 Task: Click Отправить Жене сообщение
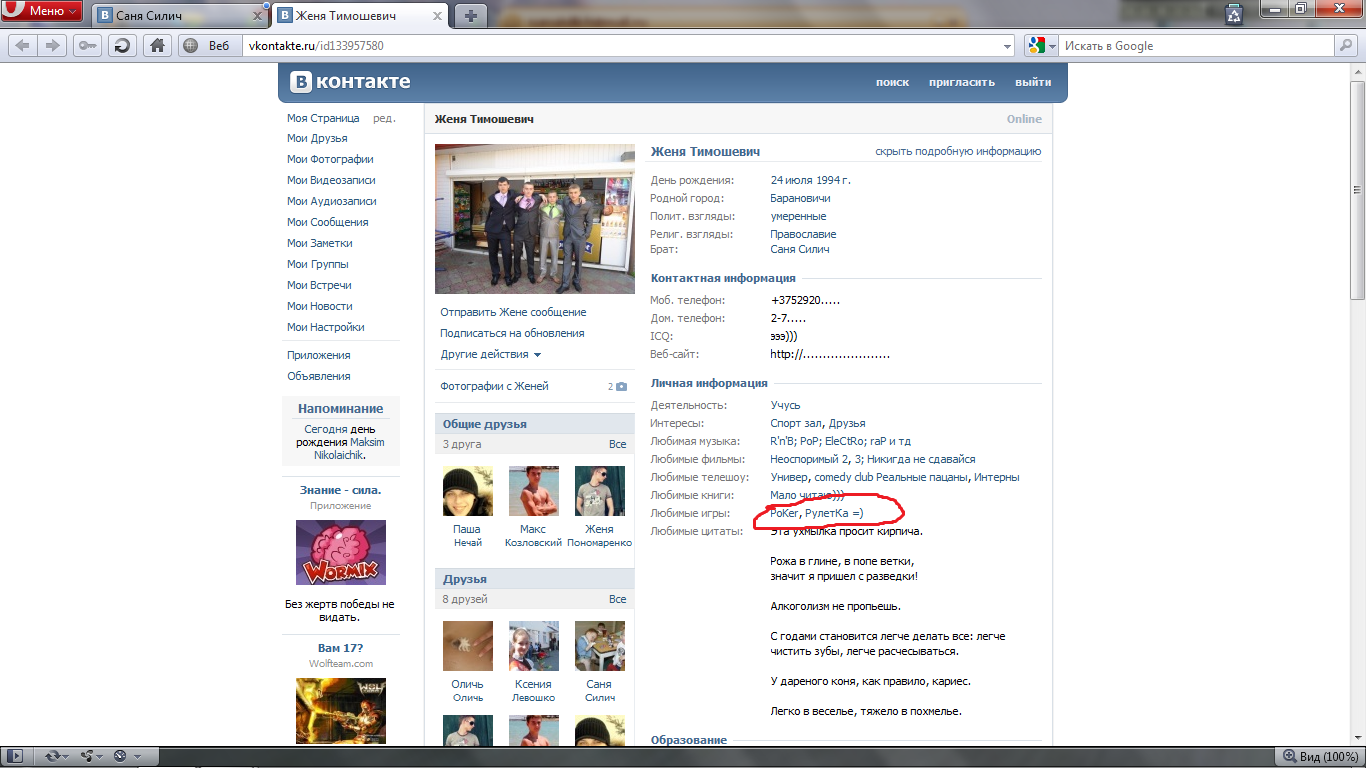513,312
